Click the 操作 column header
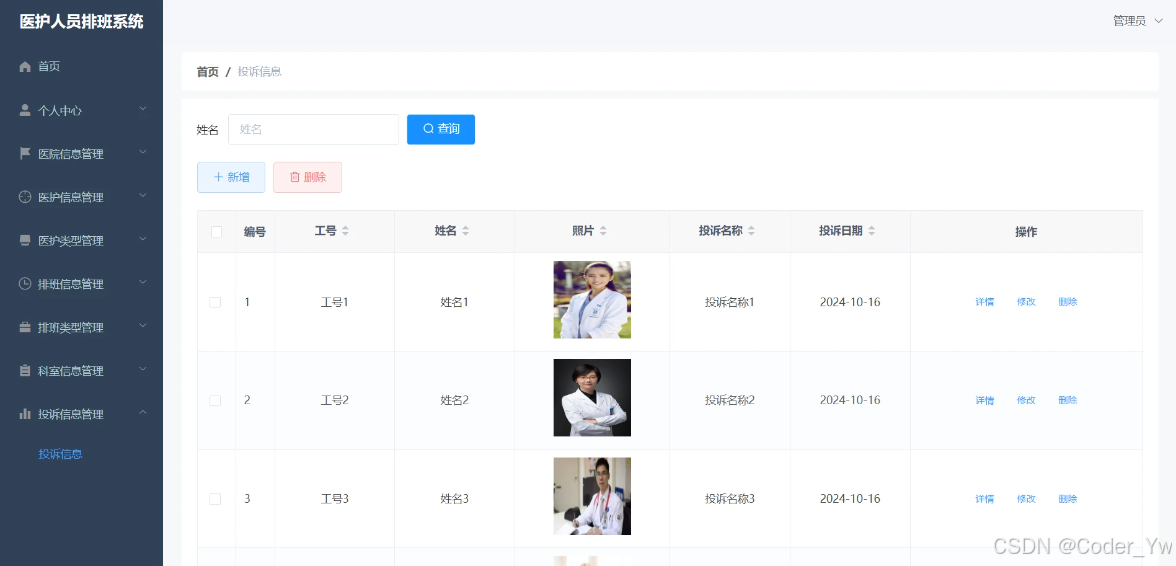 pyautogui.click(x=1026, y=232)
